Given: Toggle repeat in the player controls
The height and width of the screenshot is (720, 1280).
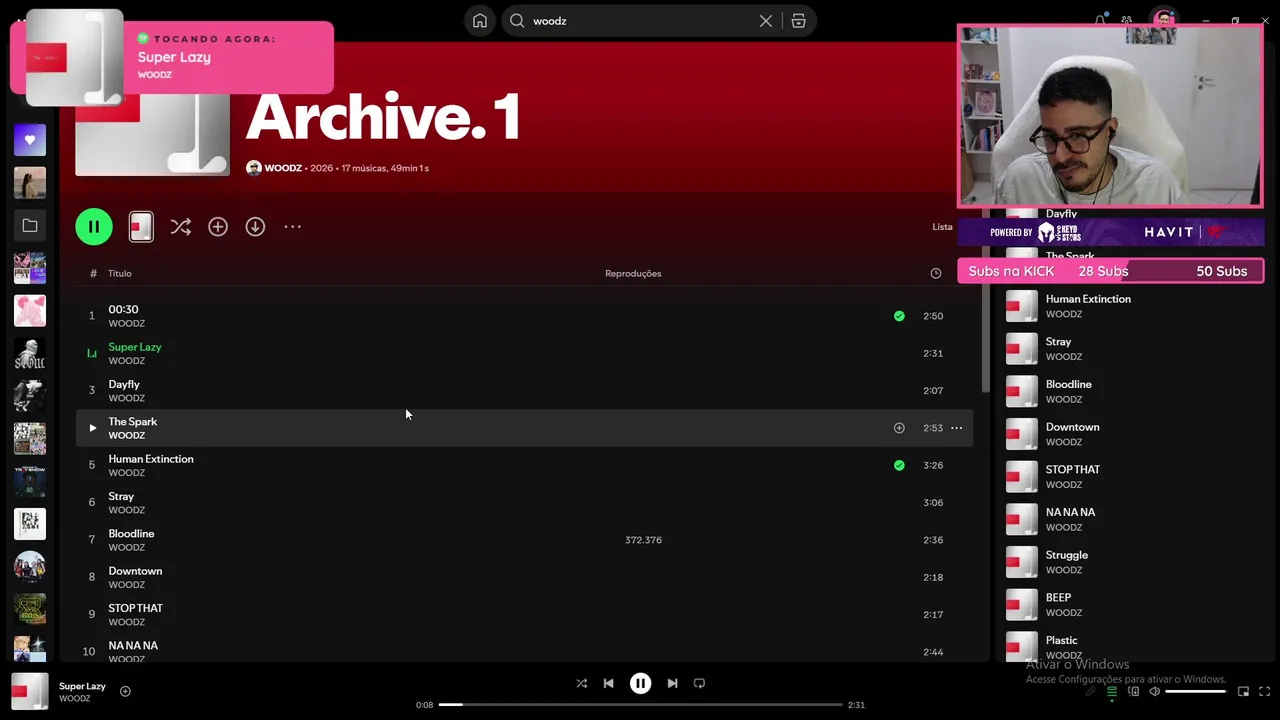Looking at the screenshot, I should pos(700,684).
